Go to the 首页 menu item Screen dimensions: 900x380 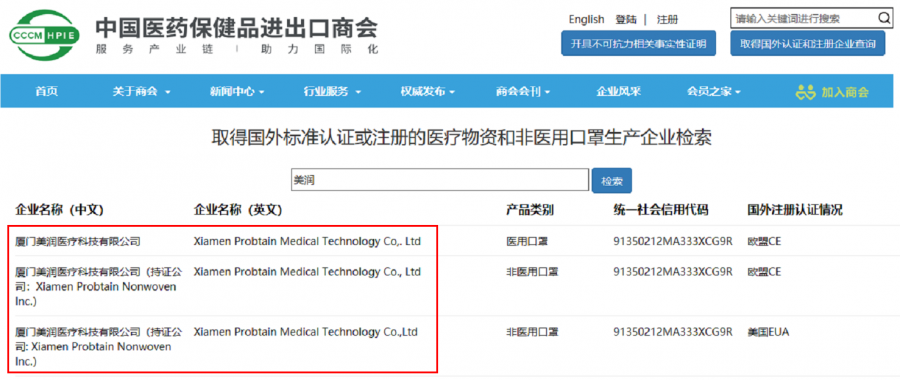click(46, 92)
